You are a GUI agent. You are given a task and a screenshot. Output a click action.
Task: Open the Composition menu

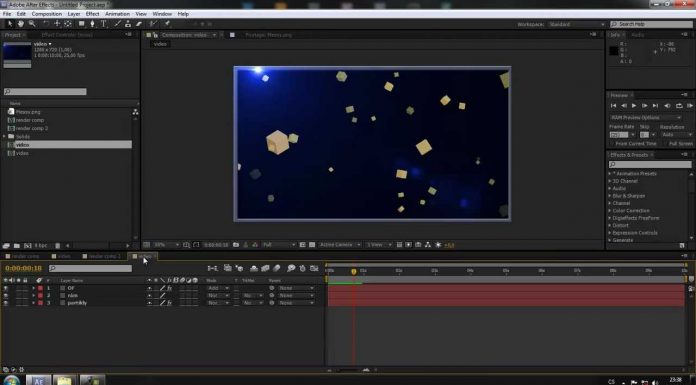[x=47, y=14]
